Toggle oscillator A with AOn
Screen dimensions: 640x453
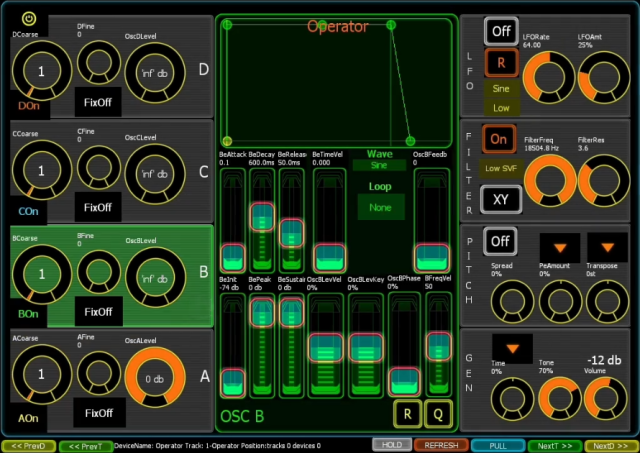(28, 418)
